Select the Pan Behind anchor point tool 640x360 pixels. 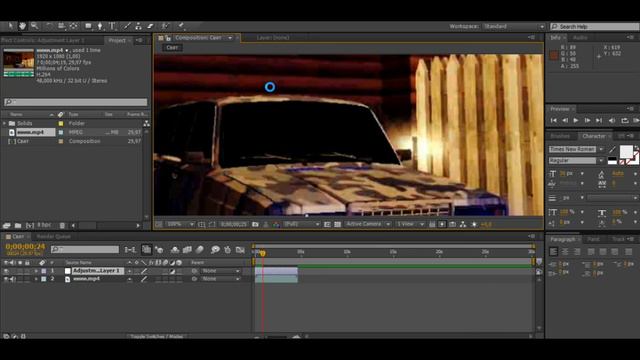click(x=73, y=26)
